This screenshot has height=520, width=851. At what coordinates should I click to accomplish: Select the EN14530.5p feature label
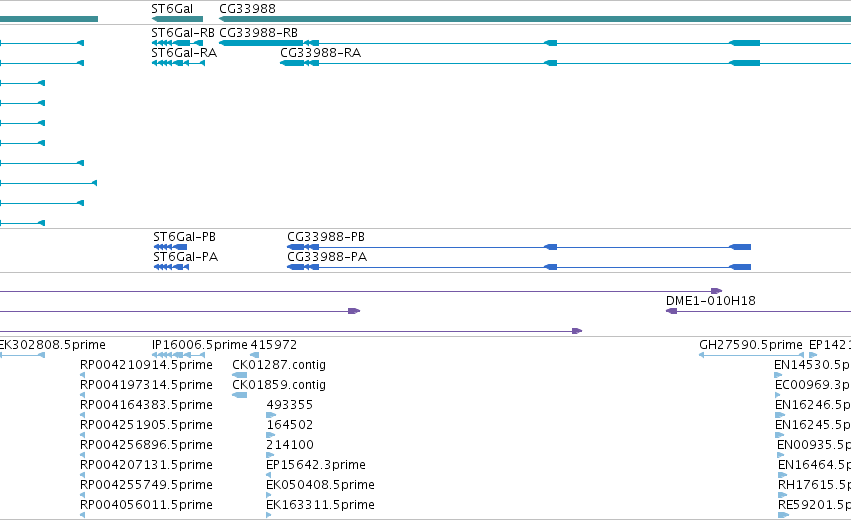coord(812,365)
